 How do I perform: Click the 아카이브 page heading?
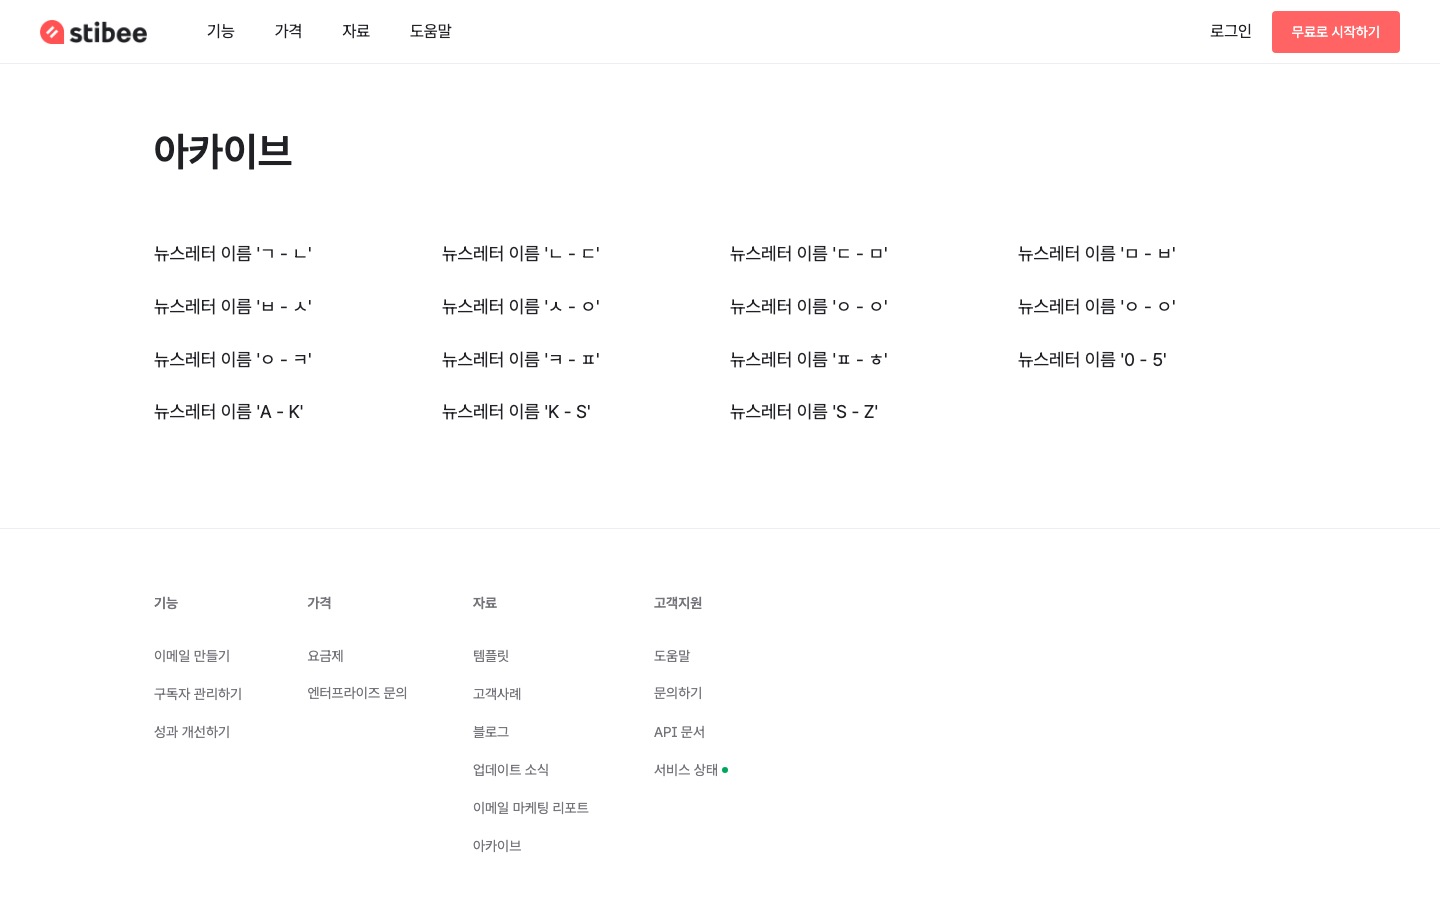[223, 151]
